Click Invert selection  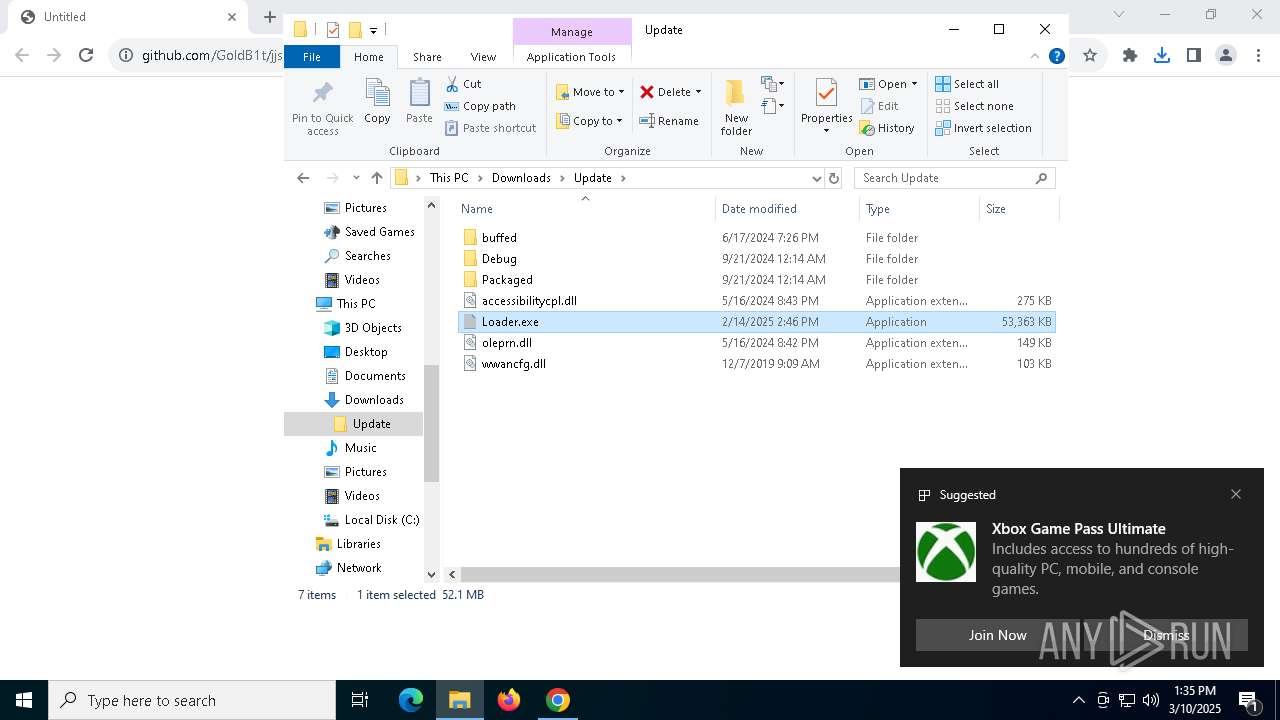(984, 128)
